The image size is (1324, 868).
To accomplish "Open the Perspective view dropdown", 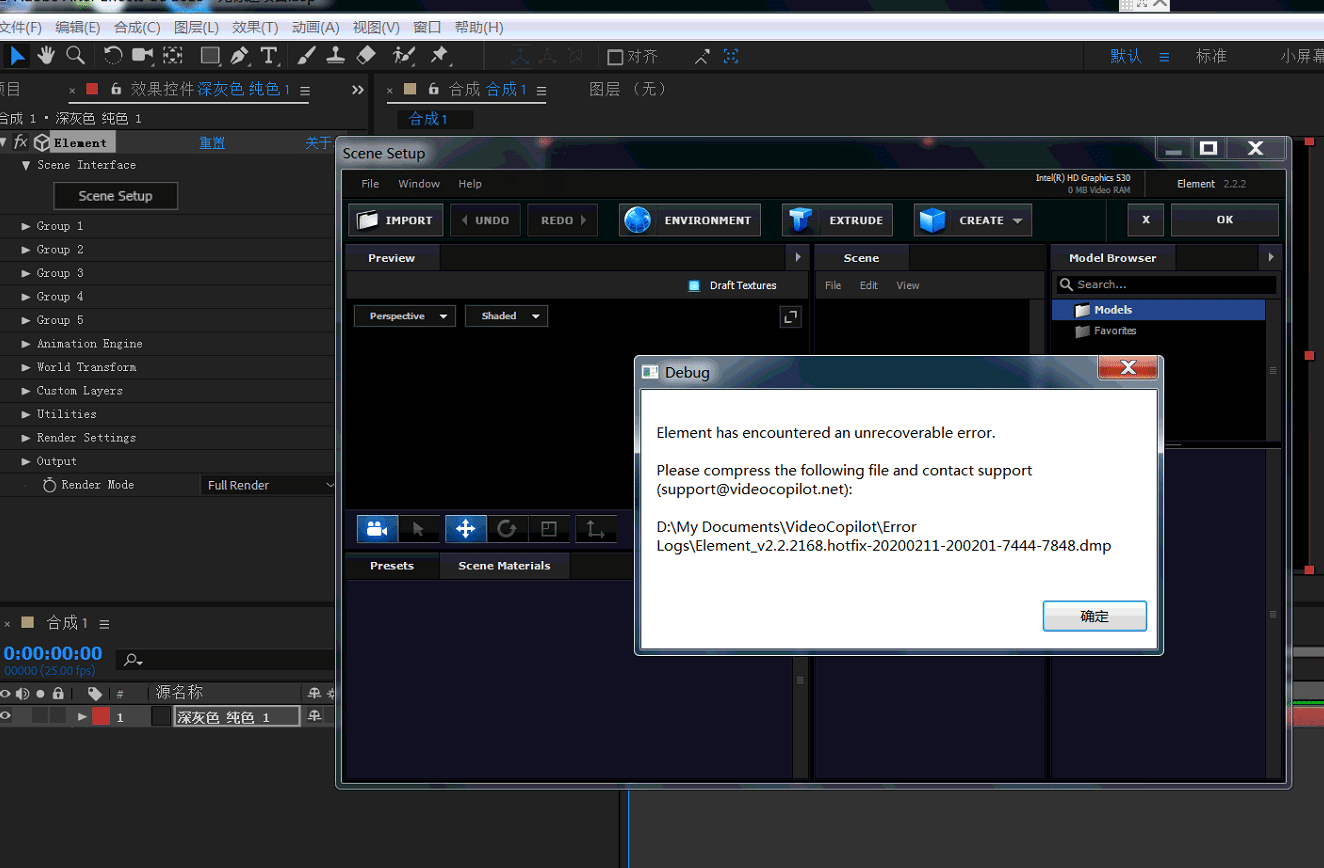I will pos(404,316).
